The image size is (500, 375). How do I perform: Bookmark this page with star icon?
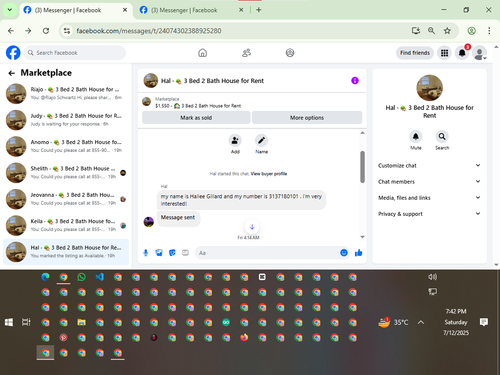pyautogui.click(x=447, y=31)
